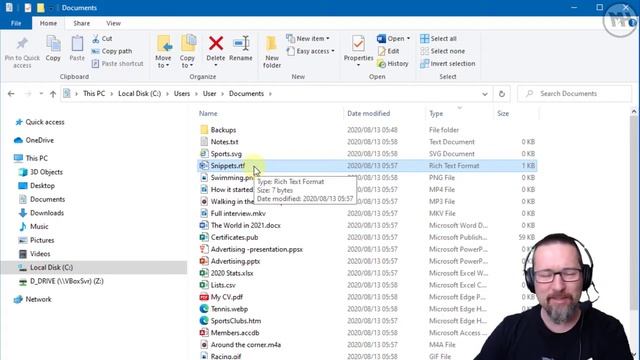
Task: Switch to the Share ribbon tab
Action: (x=82, y=23)
